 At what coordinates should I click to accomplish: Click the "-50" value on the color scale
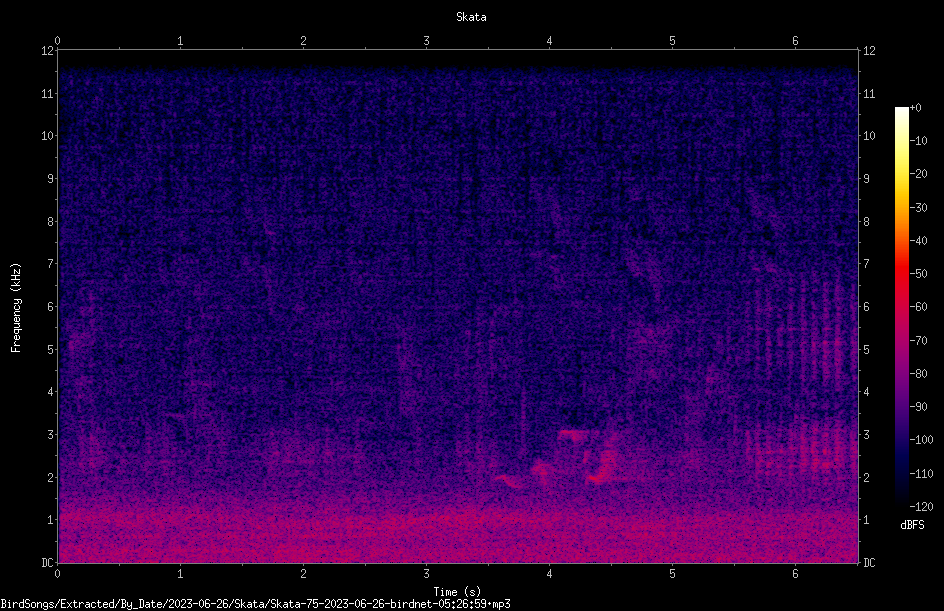coord(919,274)
